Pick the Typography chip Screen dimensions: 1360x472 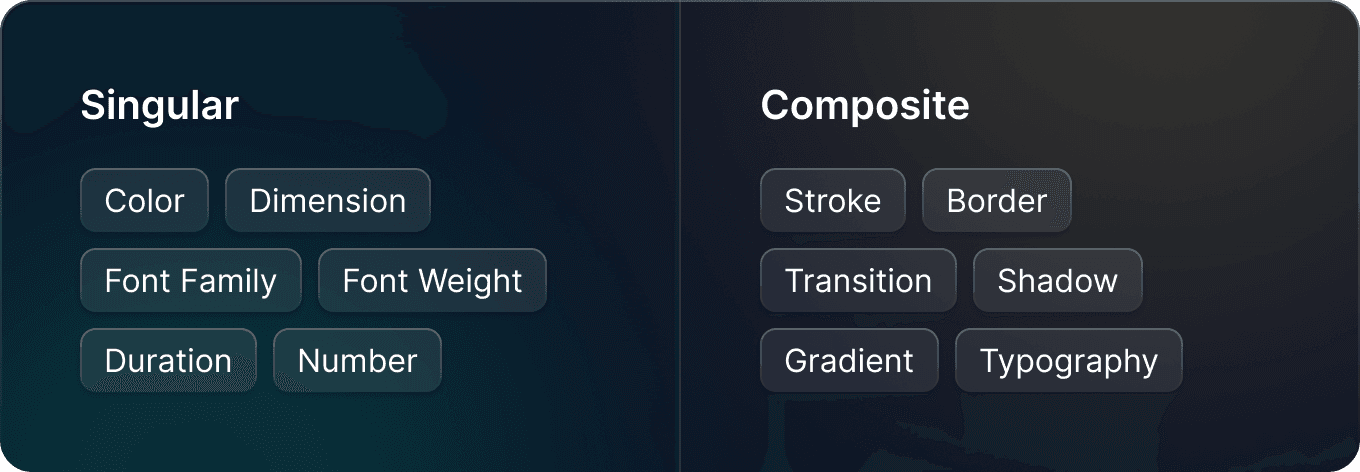[1069, 360]
